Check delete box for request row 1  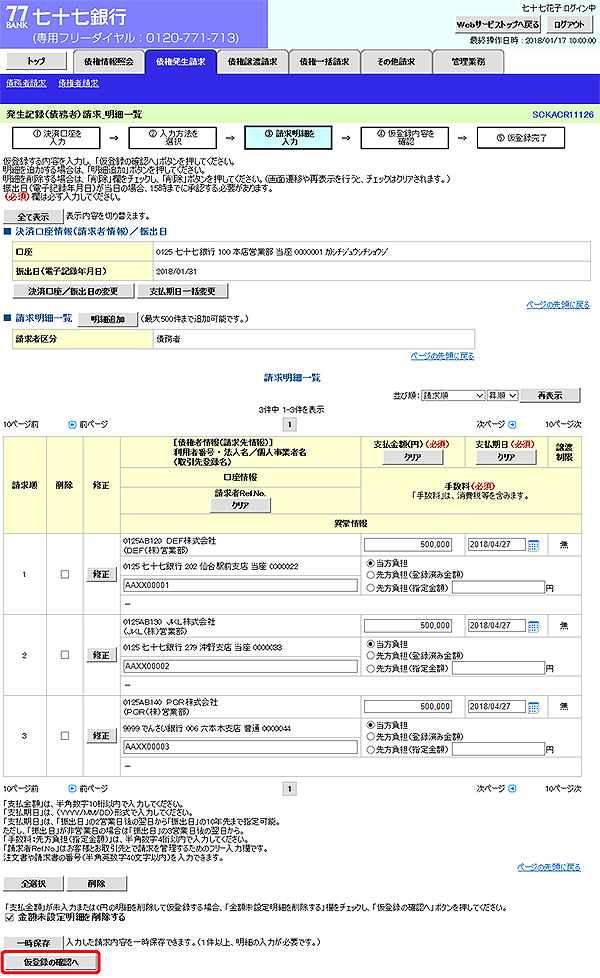65,574
